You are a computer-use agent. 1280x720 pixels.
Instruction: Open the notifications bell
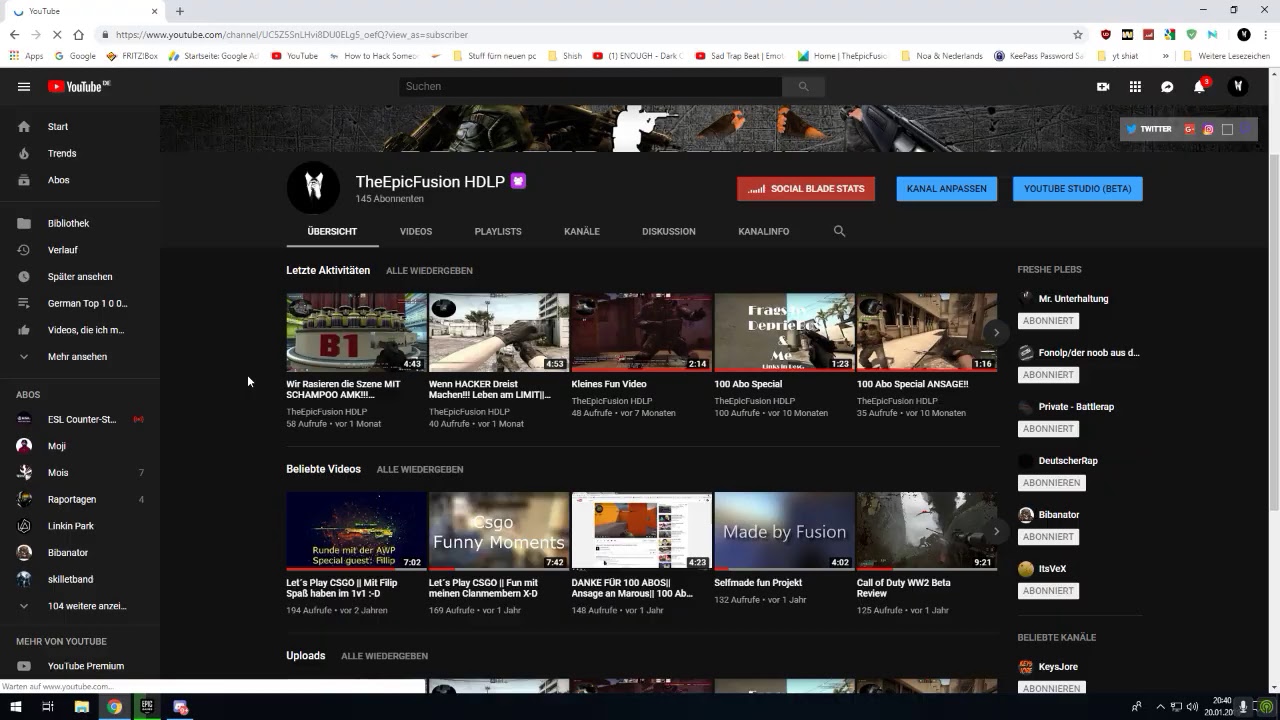click(1199, 87)
